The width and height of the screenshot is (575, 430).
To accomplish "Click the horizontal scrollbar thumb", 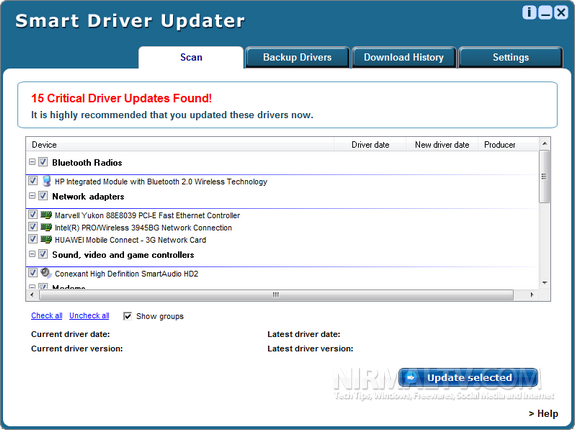I will click(276, 295).
